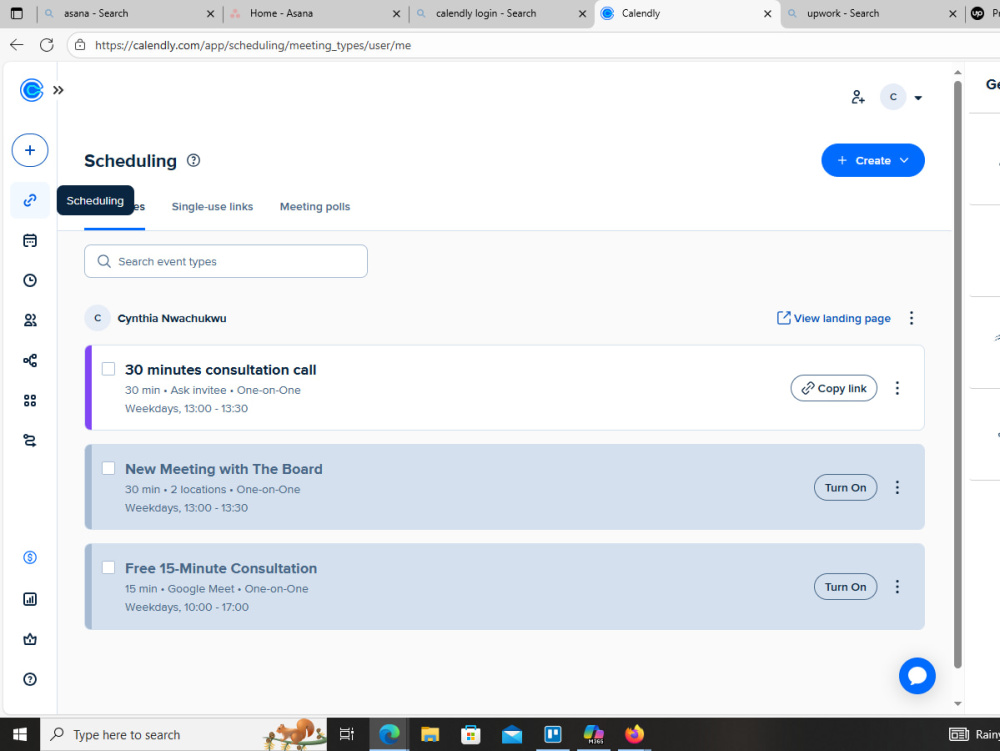Click the browser address bar URL

coord(253,45)
